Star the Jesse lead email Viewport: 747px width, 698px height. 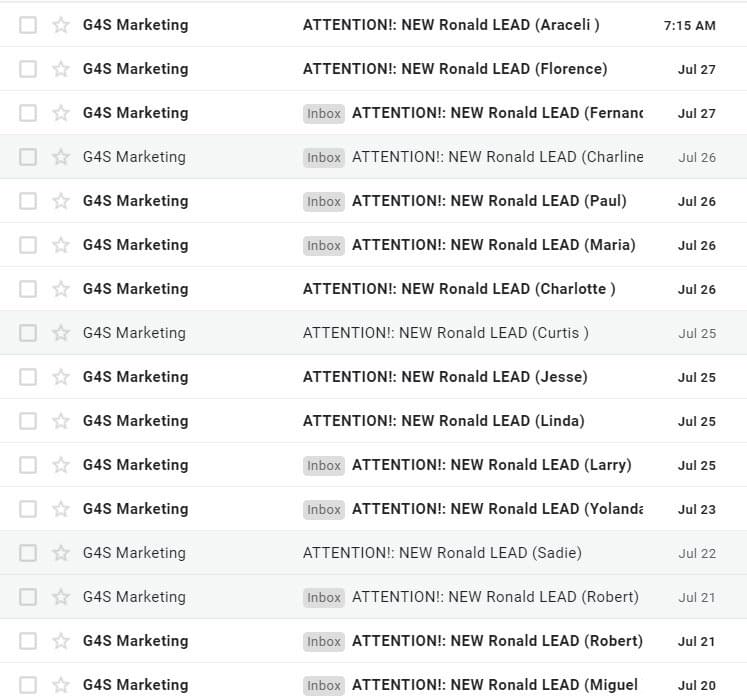click(x=61, y=377)
